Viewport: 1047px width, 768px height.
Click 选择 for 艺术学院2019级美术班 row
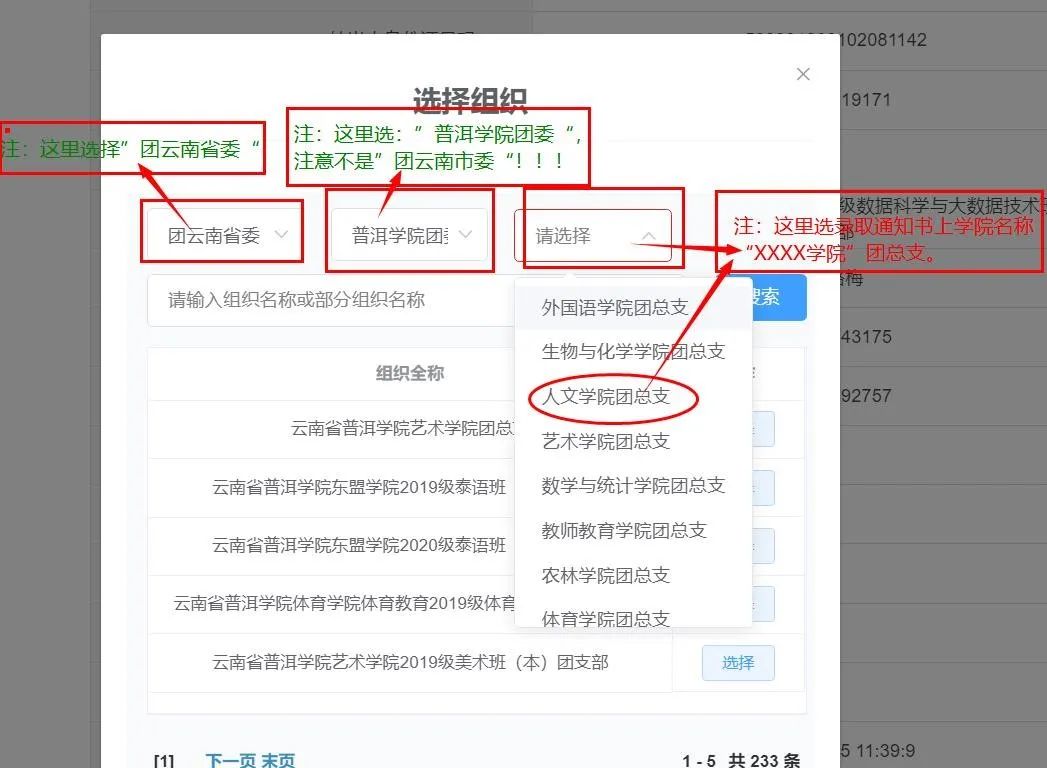coord(738,662)
